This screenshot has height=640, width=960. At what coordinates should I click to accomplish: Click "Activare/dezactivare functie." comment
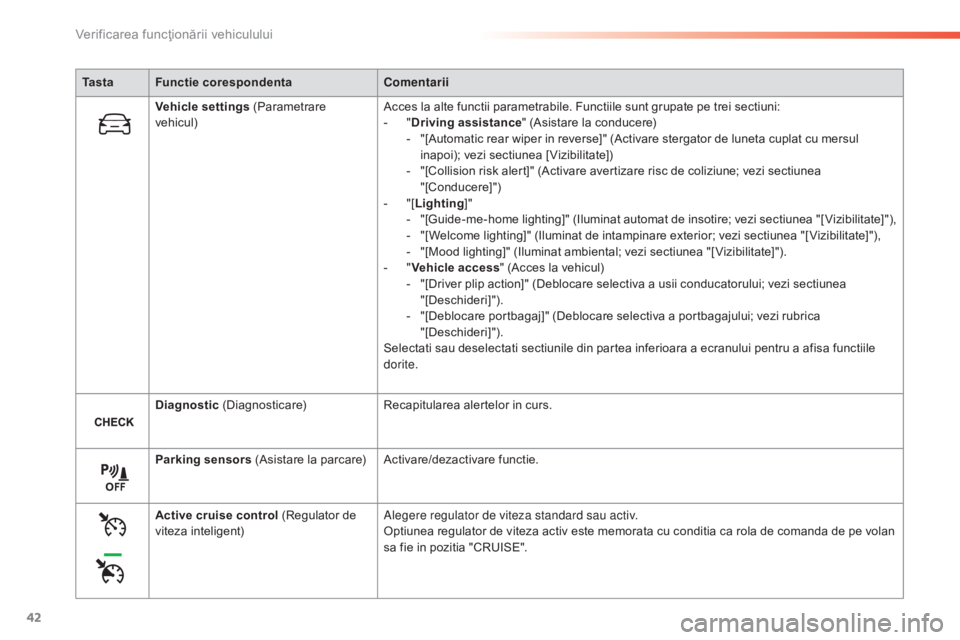coord(461,459)
